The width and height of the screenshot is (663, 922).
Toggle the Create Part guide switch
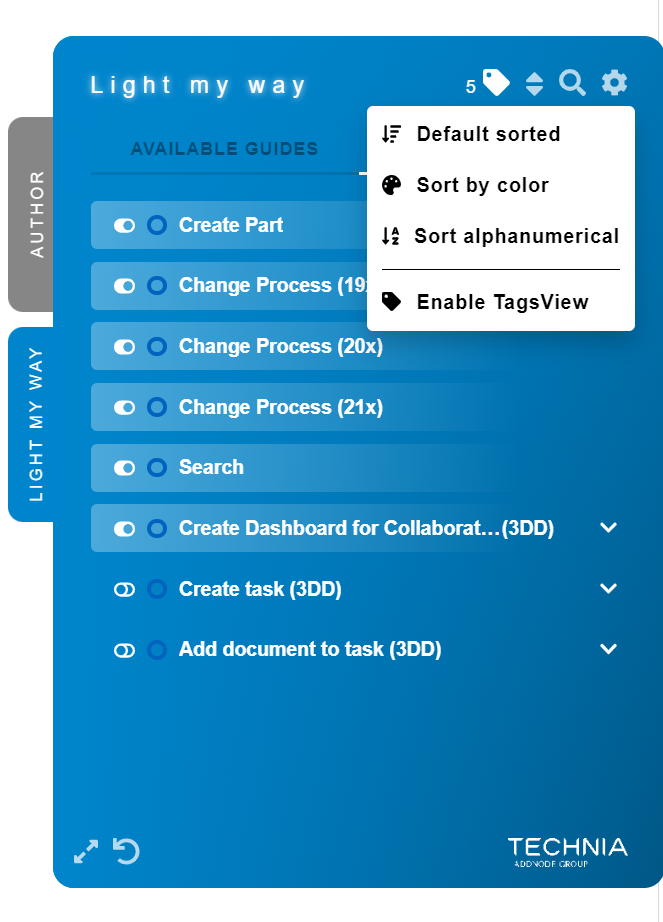[125, 226]
